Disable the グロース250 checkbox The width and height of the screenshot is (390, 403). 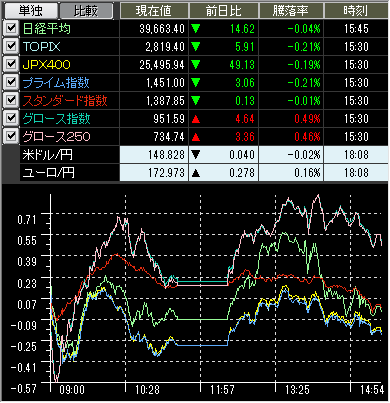11,136
